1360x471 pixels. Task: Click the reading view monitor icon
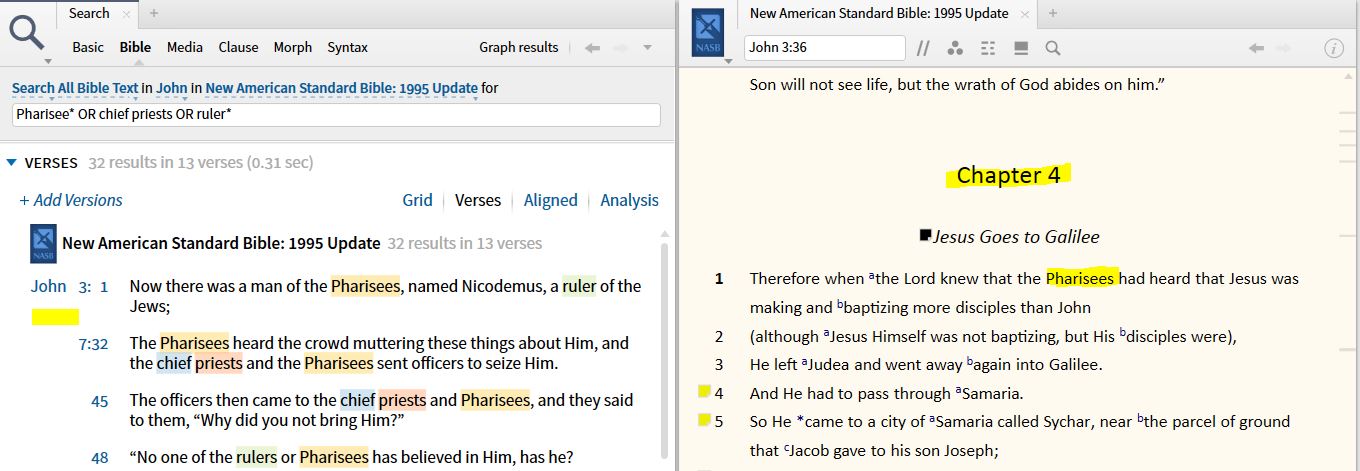pyautogui.click(x=1021, y=48)
